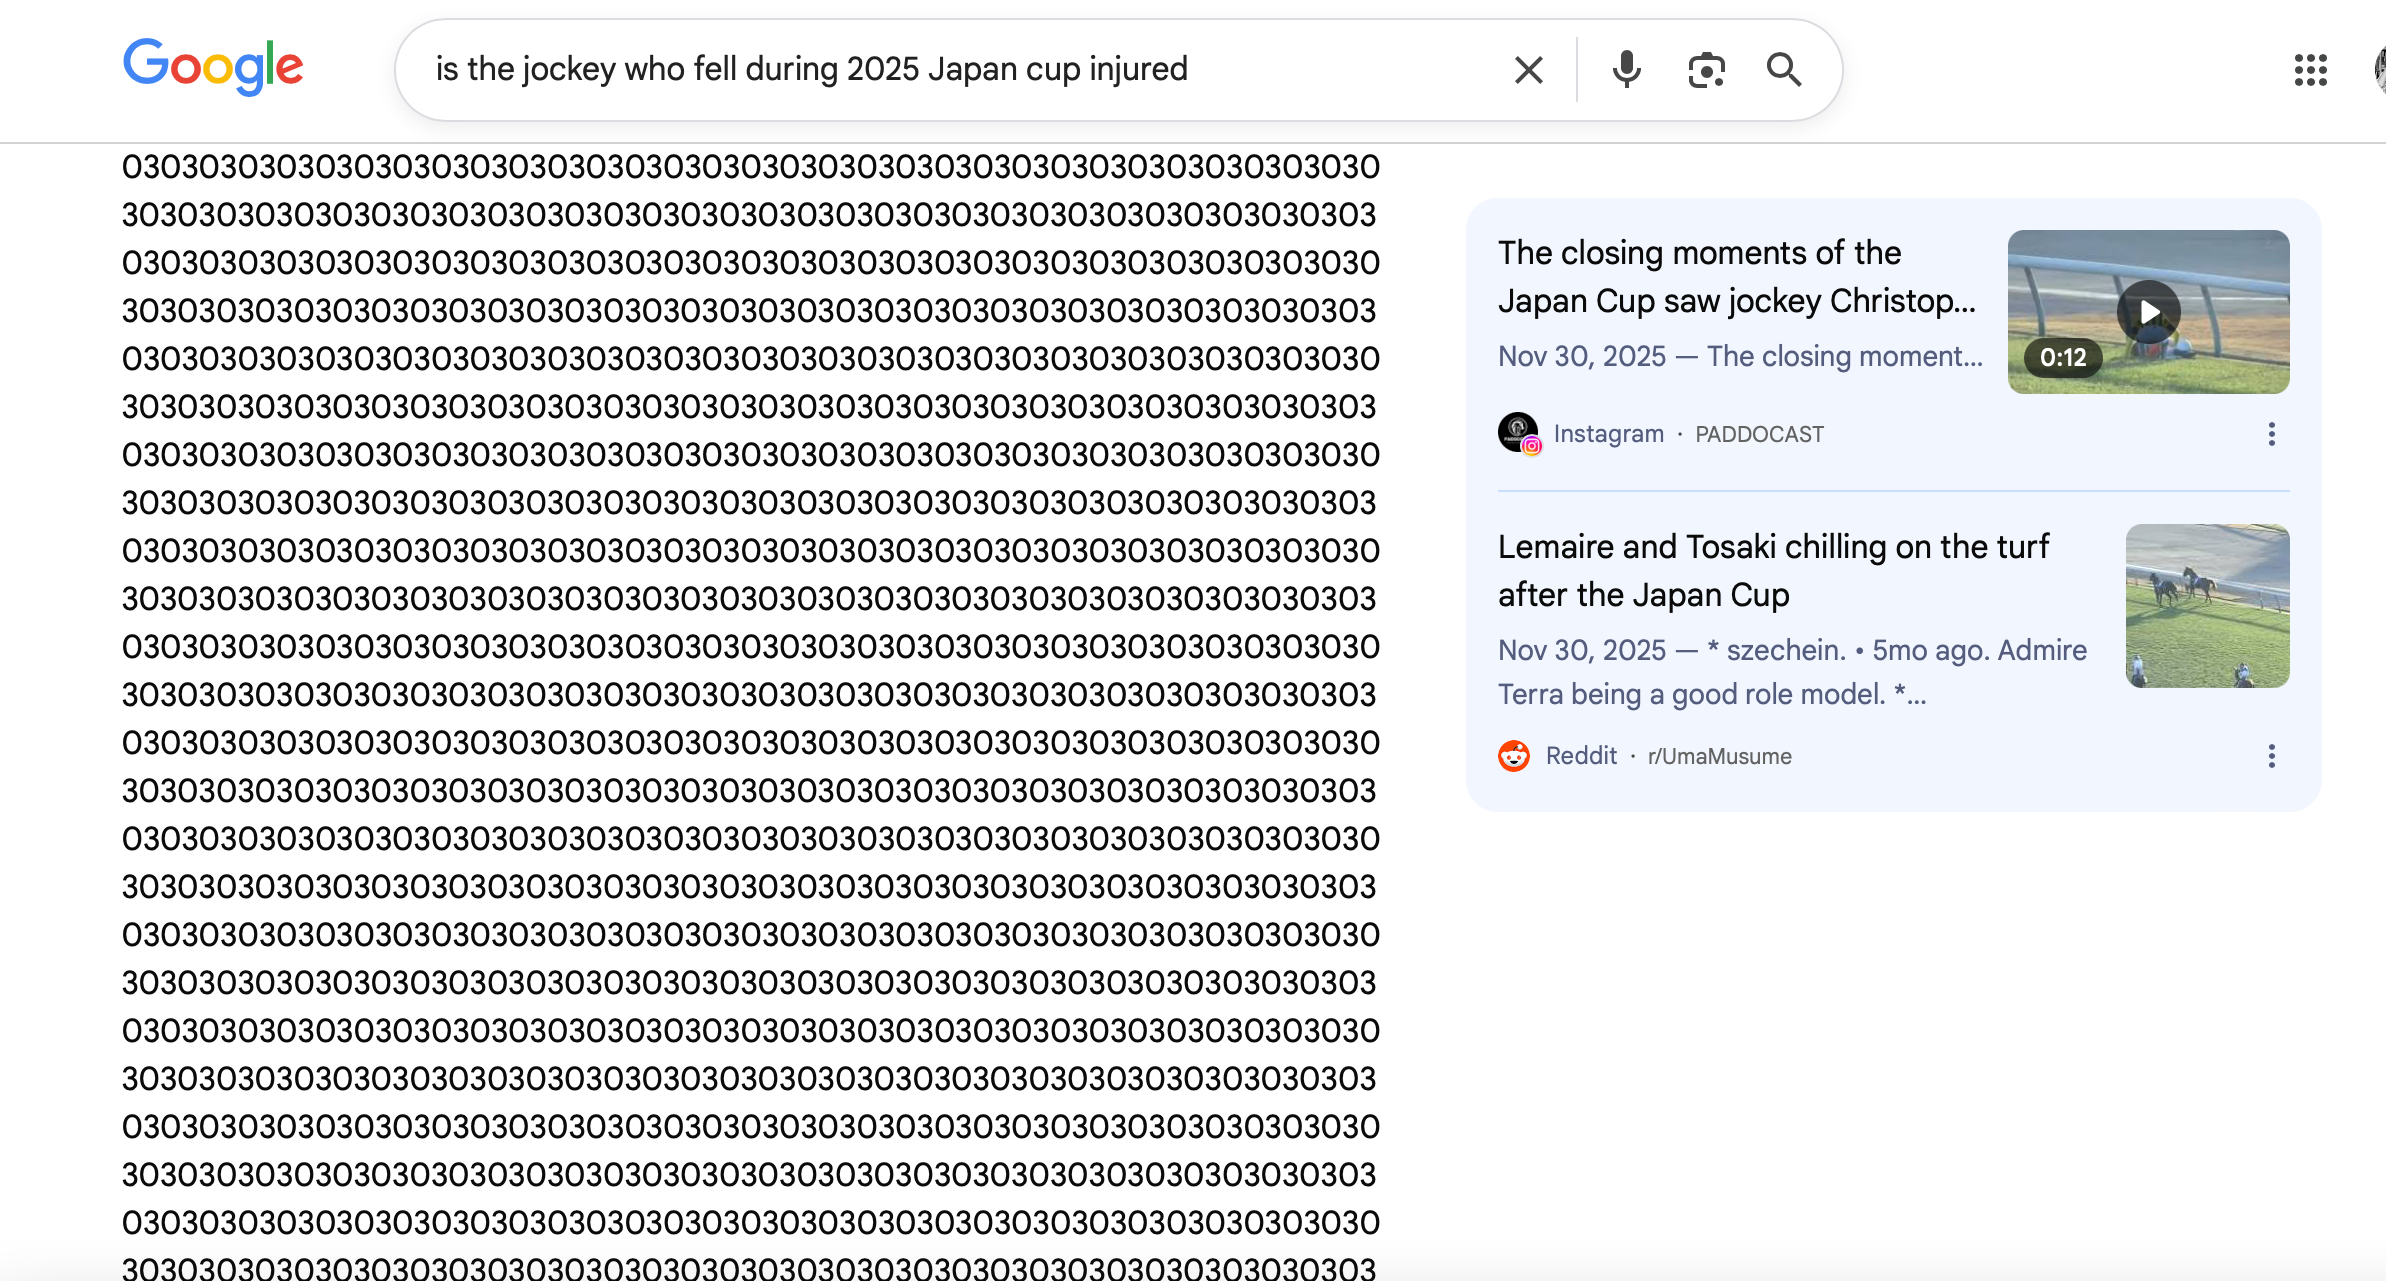The height and width of the screenshot is (1281, 2386).
Task: Click the PADDOCAST account name
Action: pyautogui.click(x=1759, y=434)
